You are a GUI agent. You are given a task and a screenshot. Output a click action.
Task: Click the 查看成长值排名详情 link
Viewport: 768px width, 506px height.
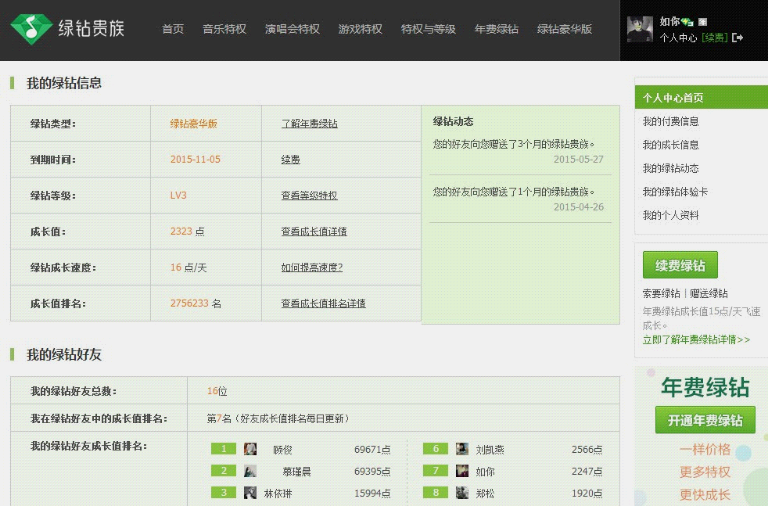click(x=323, y=303)
